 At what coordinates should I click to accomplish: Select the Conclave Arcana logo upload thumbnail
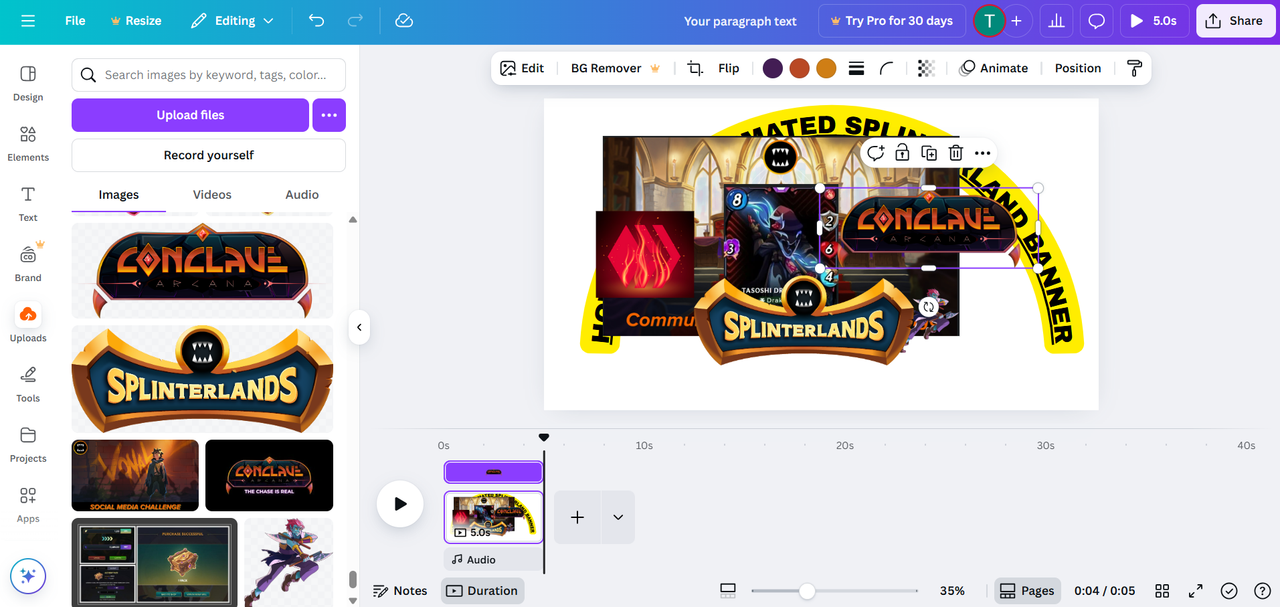(x=202, y=270)
